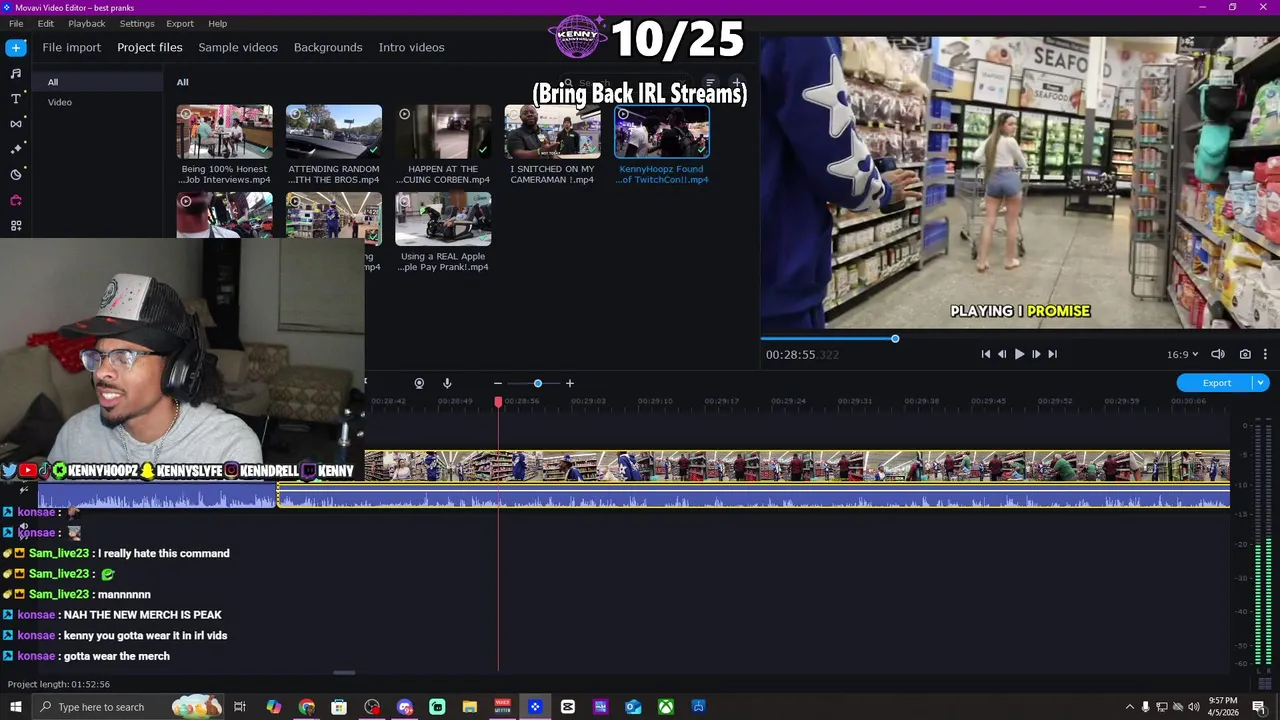The image size is (1280, 720).
Task: Open the Effects Store shopping bag icon
Action: click(x=16, y=200)
